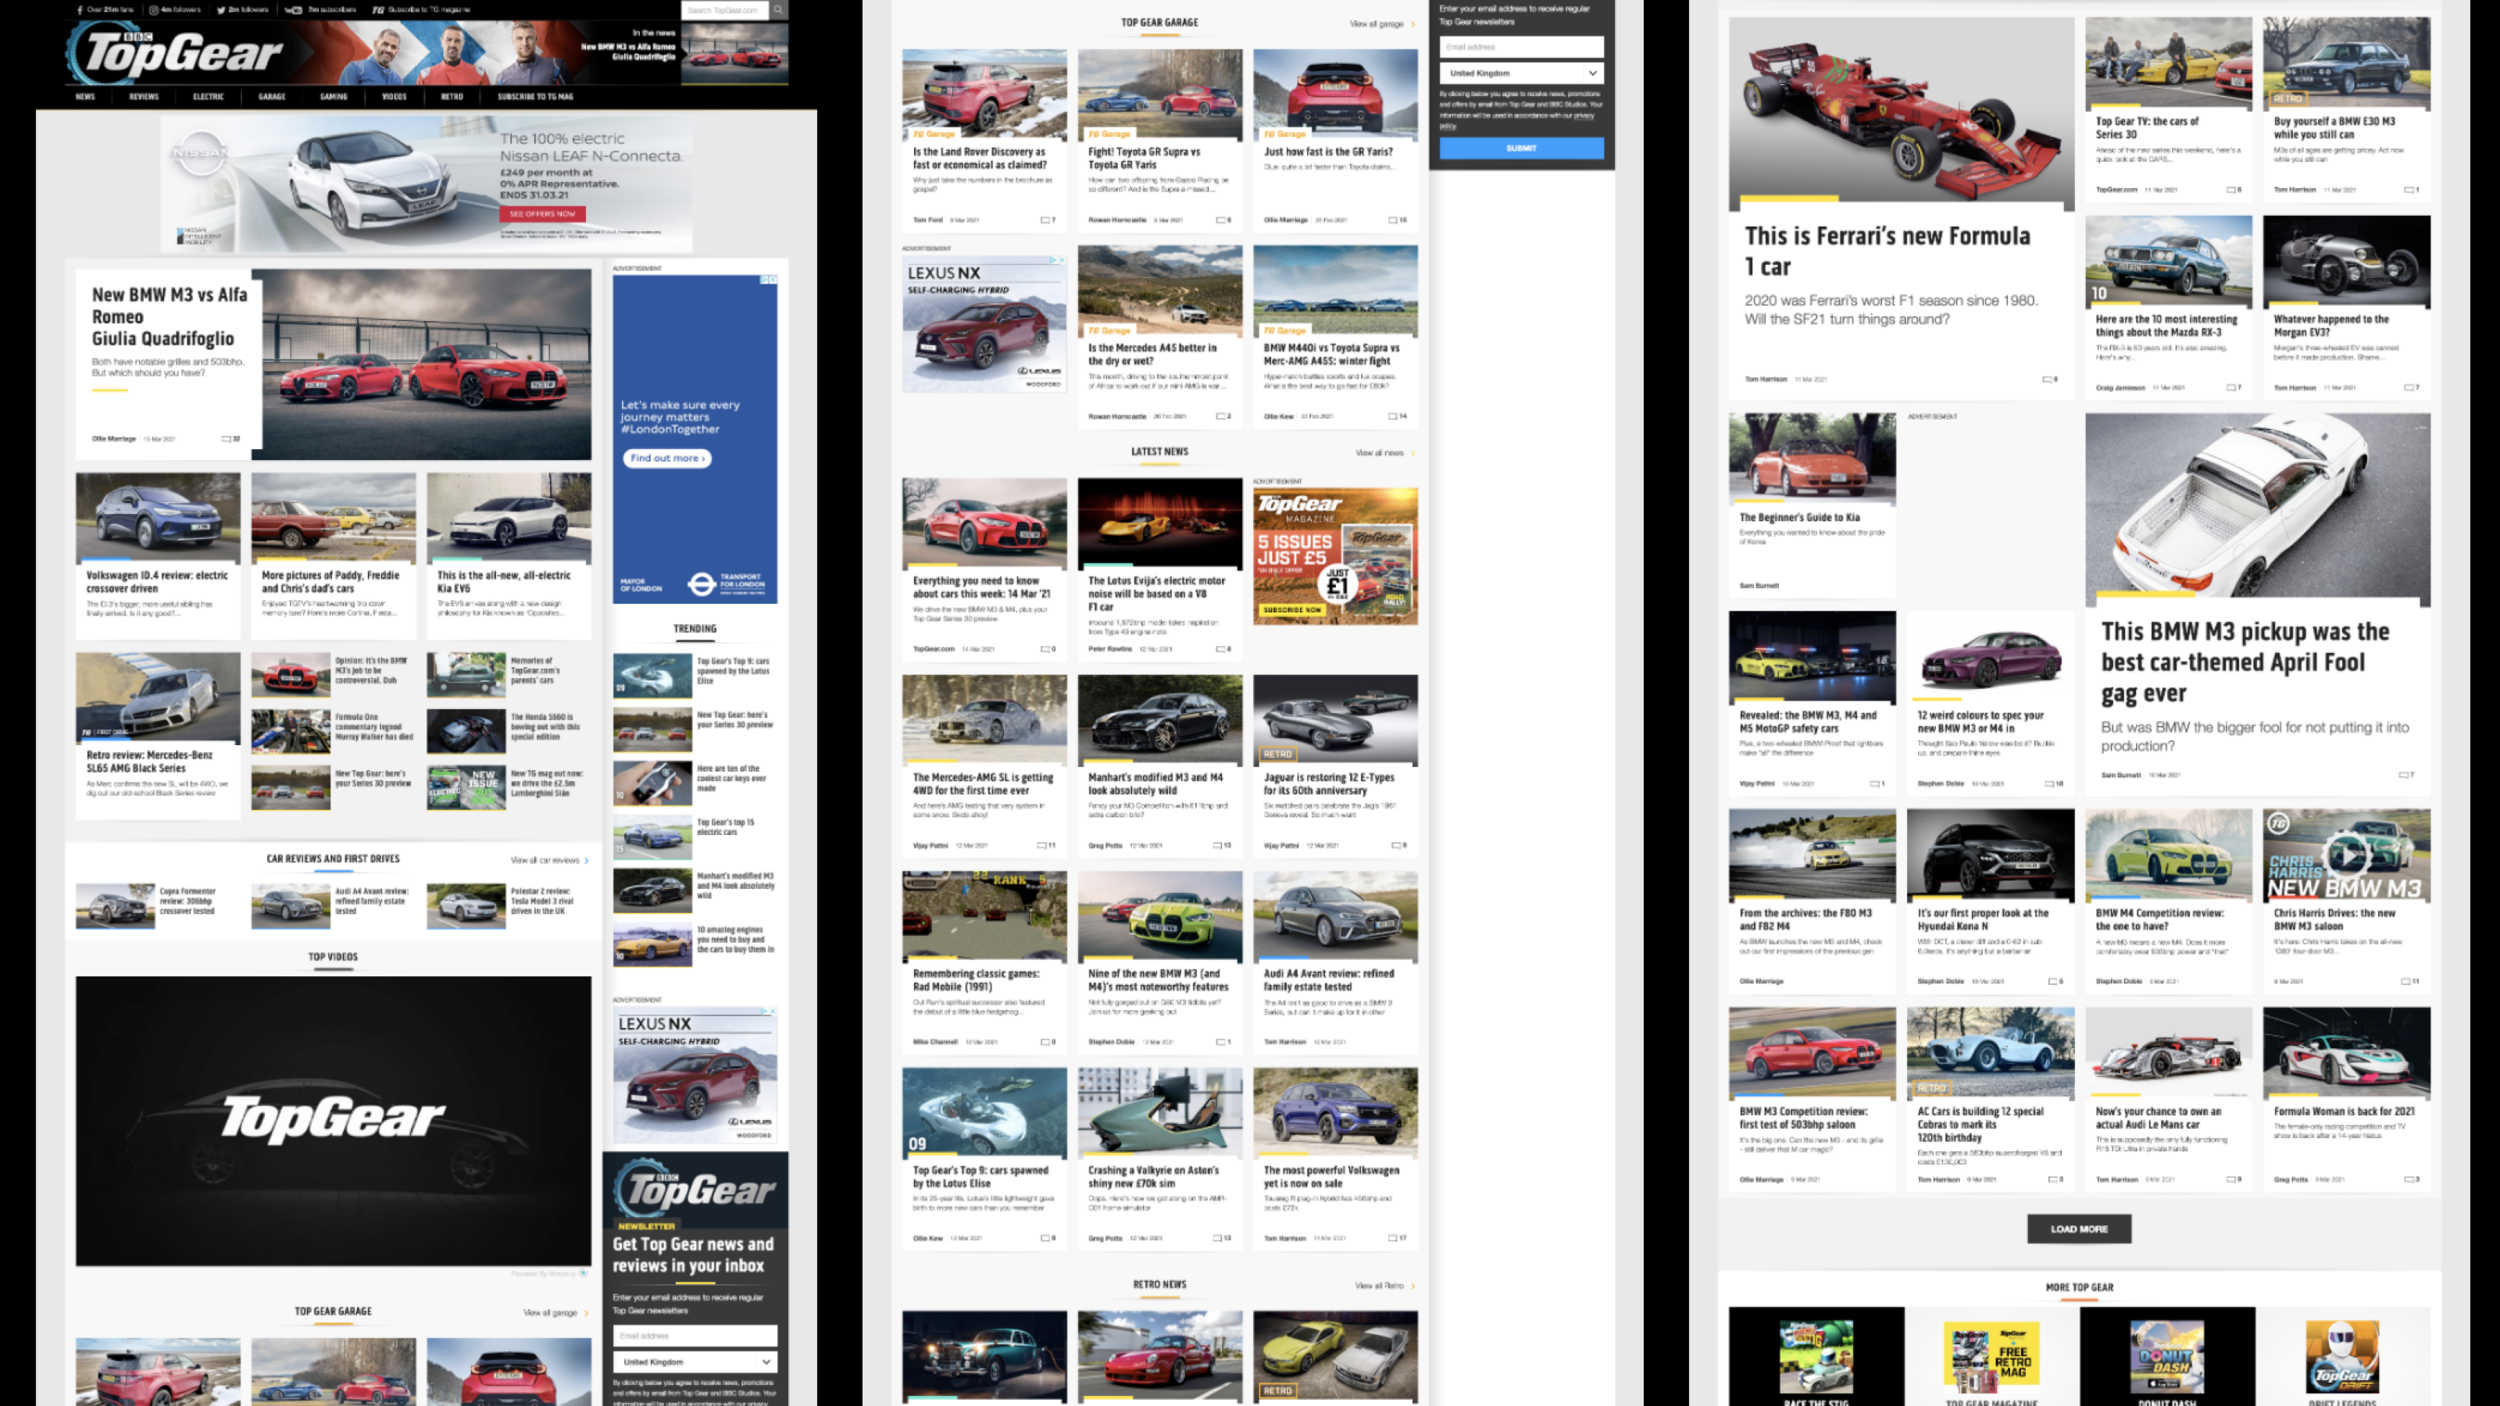Screen dimensions: 2500x1406
Task: Open comments on GR Yaris article
Action: click(x=1398, y=220)
